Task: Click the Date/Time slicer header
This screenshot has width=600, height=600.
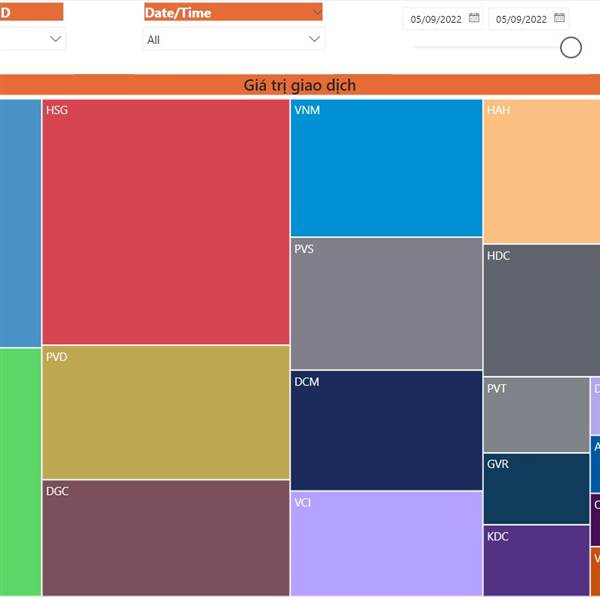Action: [233, 12]
